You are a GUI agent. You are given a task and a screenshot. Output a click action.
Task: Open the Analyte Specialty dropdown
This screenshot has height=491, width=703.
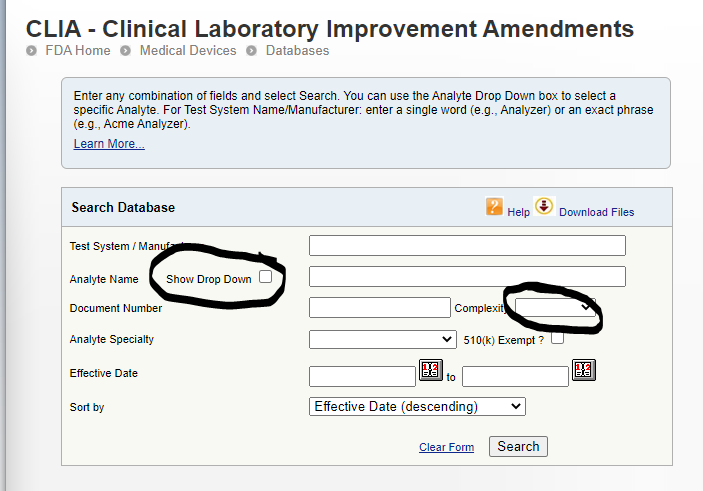pos(382,340)
